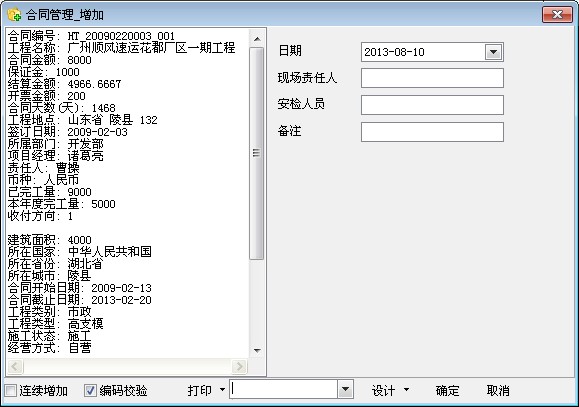Screen dimensions: 579x407
Task: Close the 合同管理_增加 dialog
Action: click(x=557, y=14)
